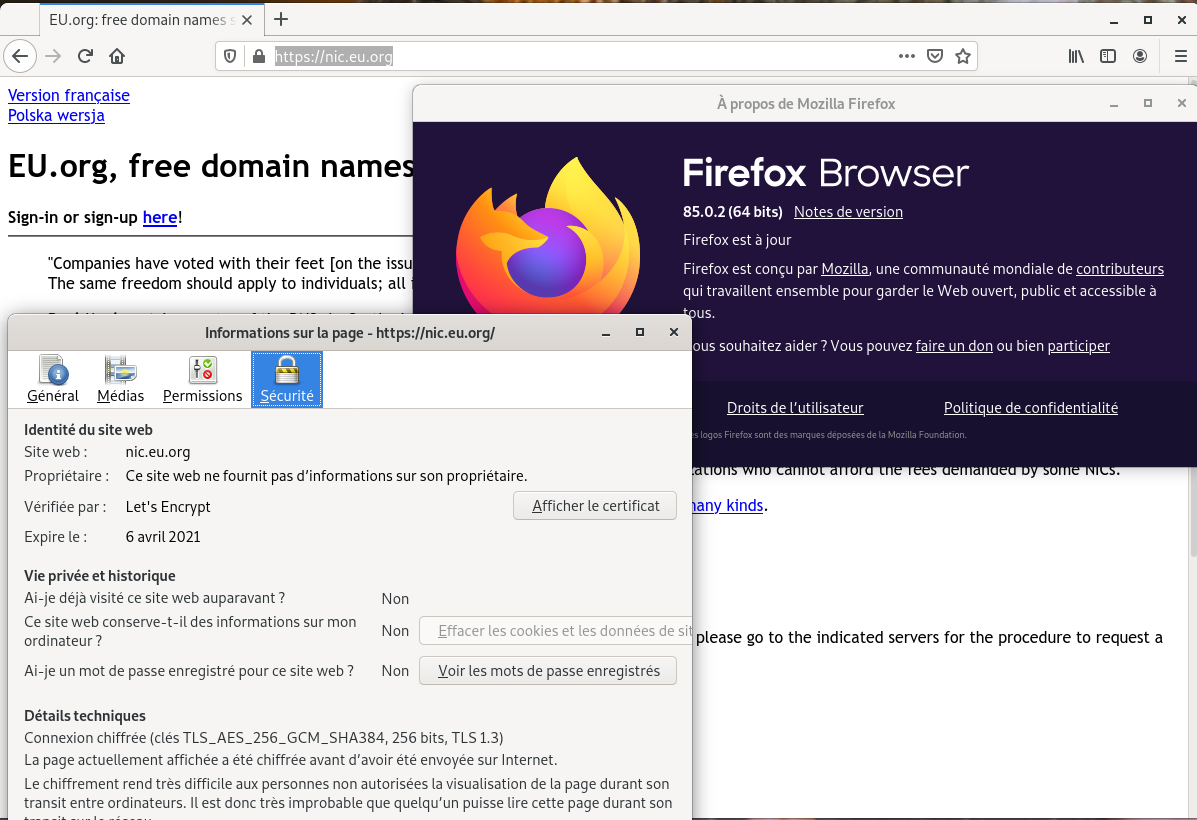Click the 'Détails techniques' heading
This screenshot has width=1197, height=820.
[x=85, y=715]
